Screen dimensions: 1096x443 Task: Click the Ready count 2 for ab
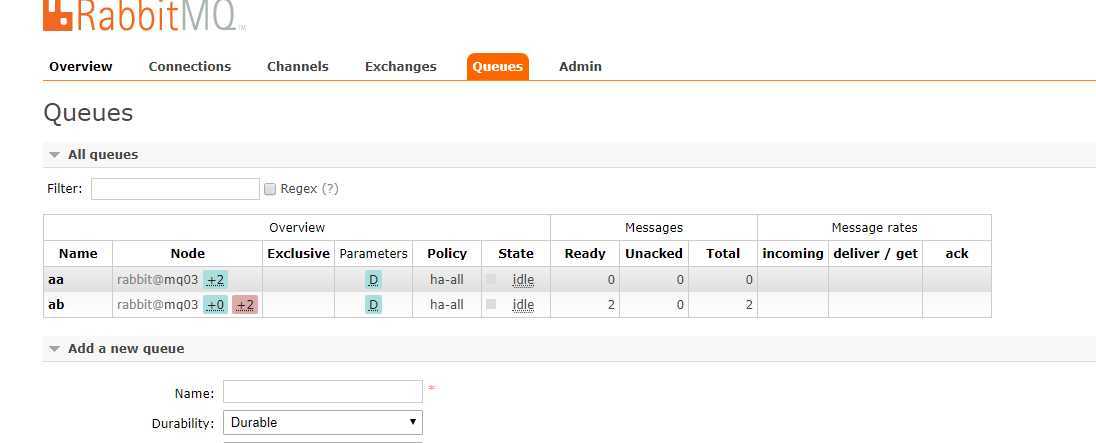pos(611,305)
